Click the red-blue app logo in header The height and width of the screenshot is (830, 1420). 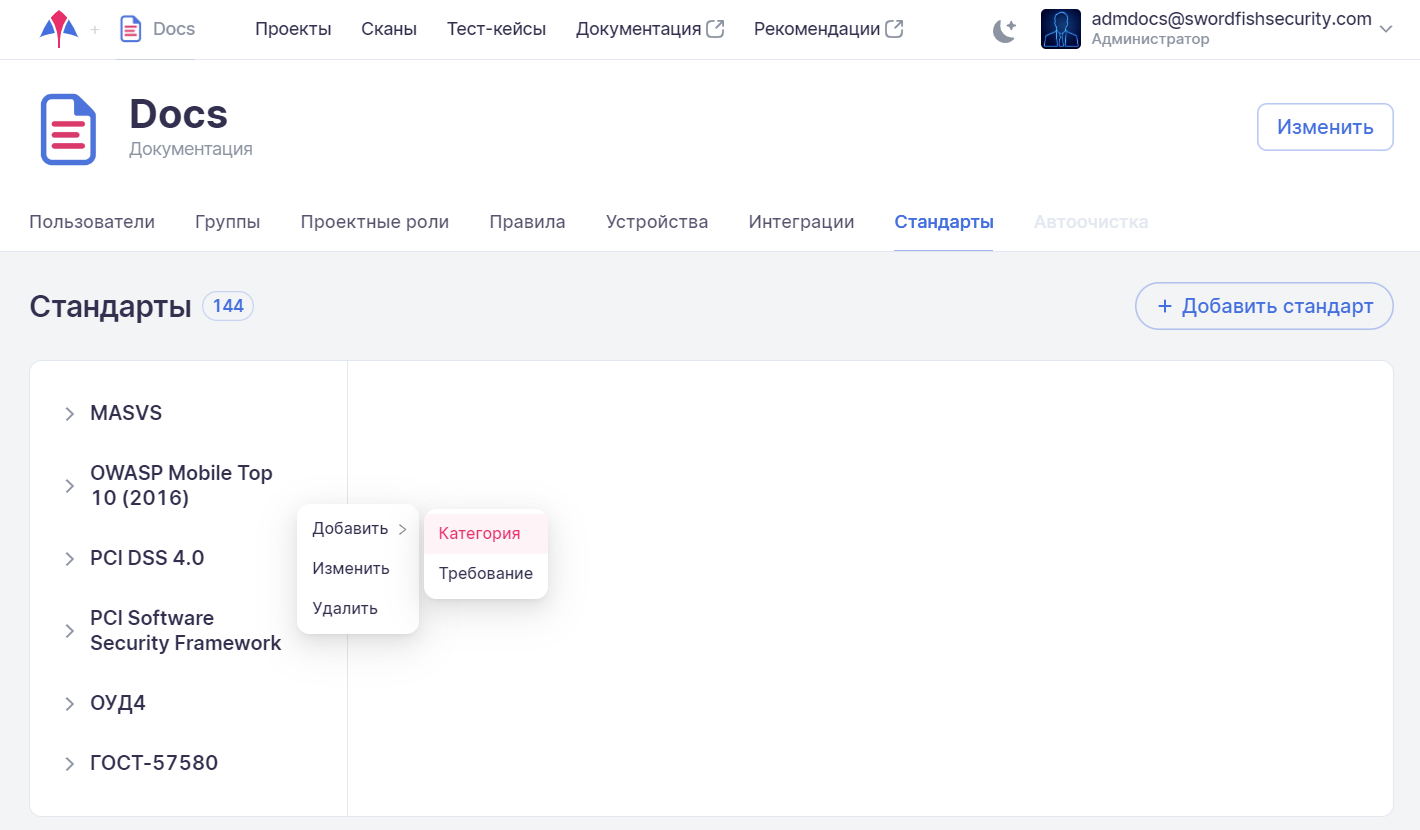(x=59, y=29)
